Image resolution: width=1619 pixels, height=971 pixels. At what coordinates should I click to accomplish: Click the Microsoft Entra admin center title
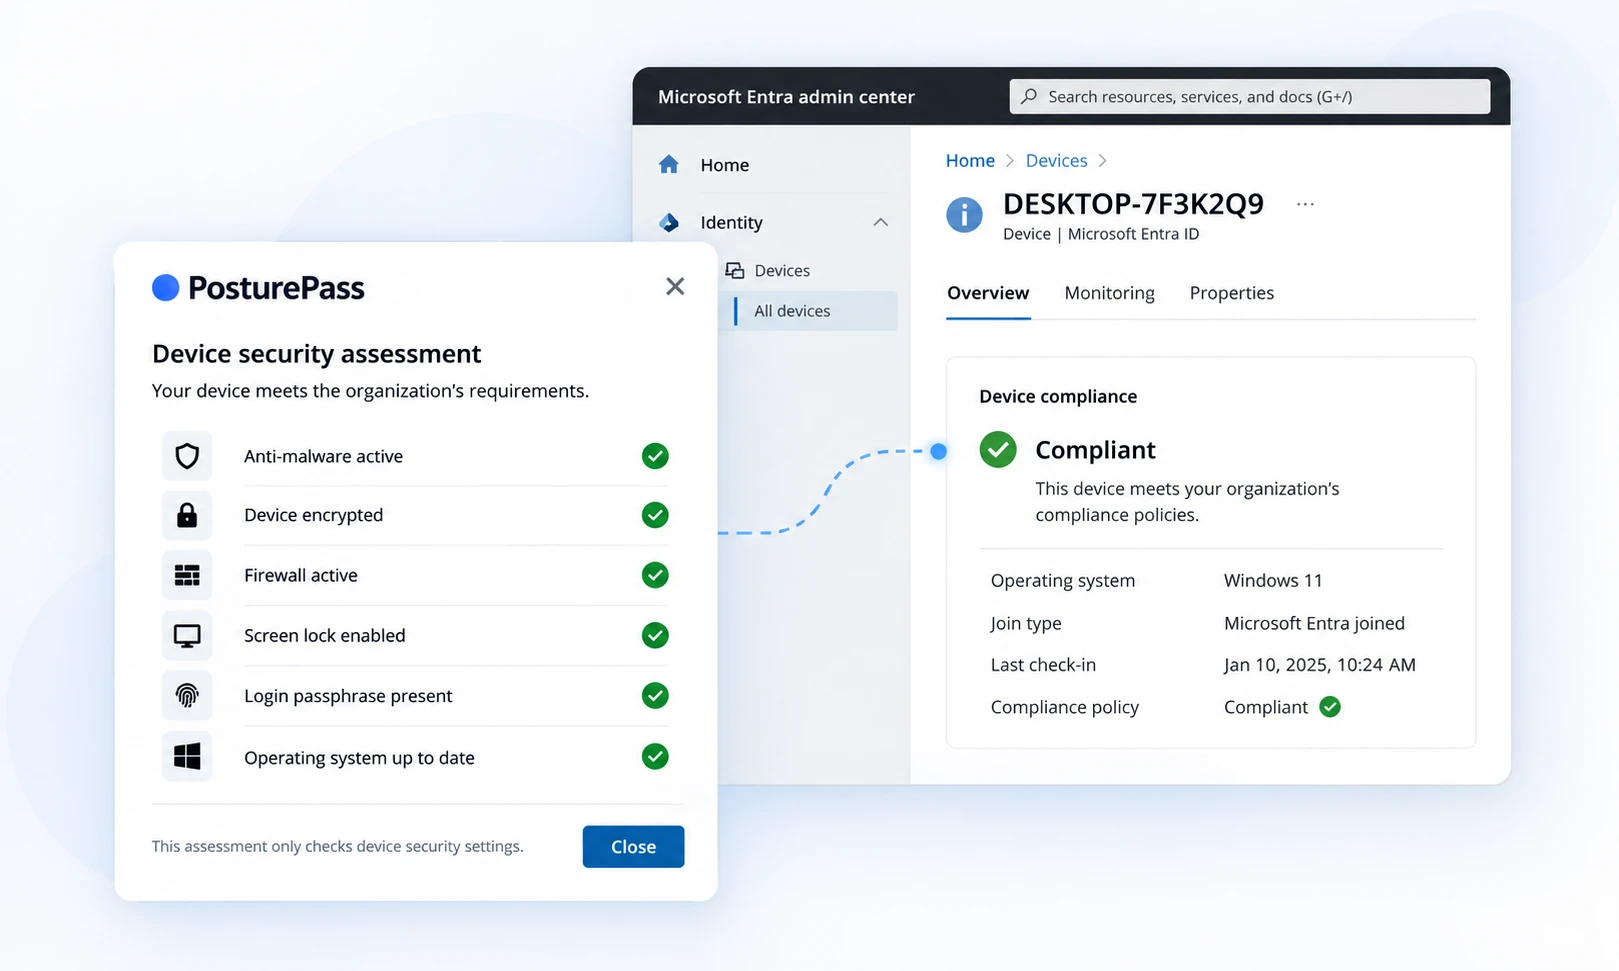786,97
